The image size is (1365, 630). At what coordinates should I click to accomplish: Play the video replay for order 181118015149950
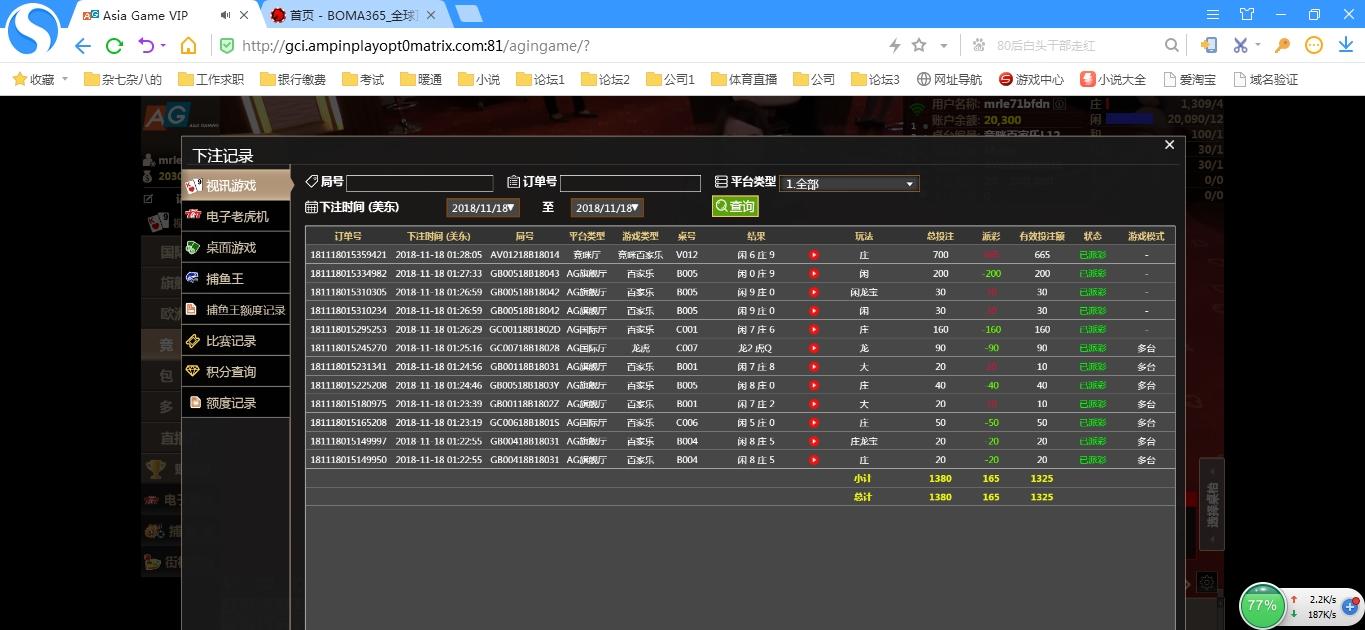(813, 460)
